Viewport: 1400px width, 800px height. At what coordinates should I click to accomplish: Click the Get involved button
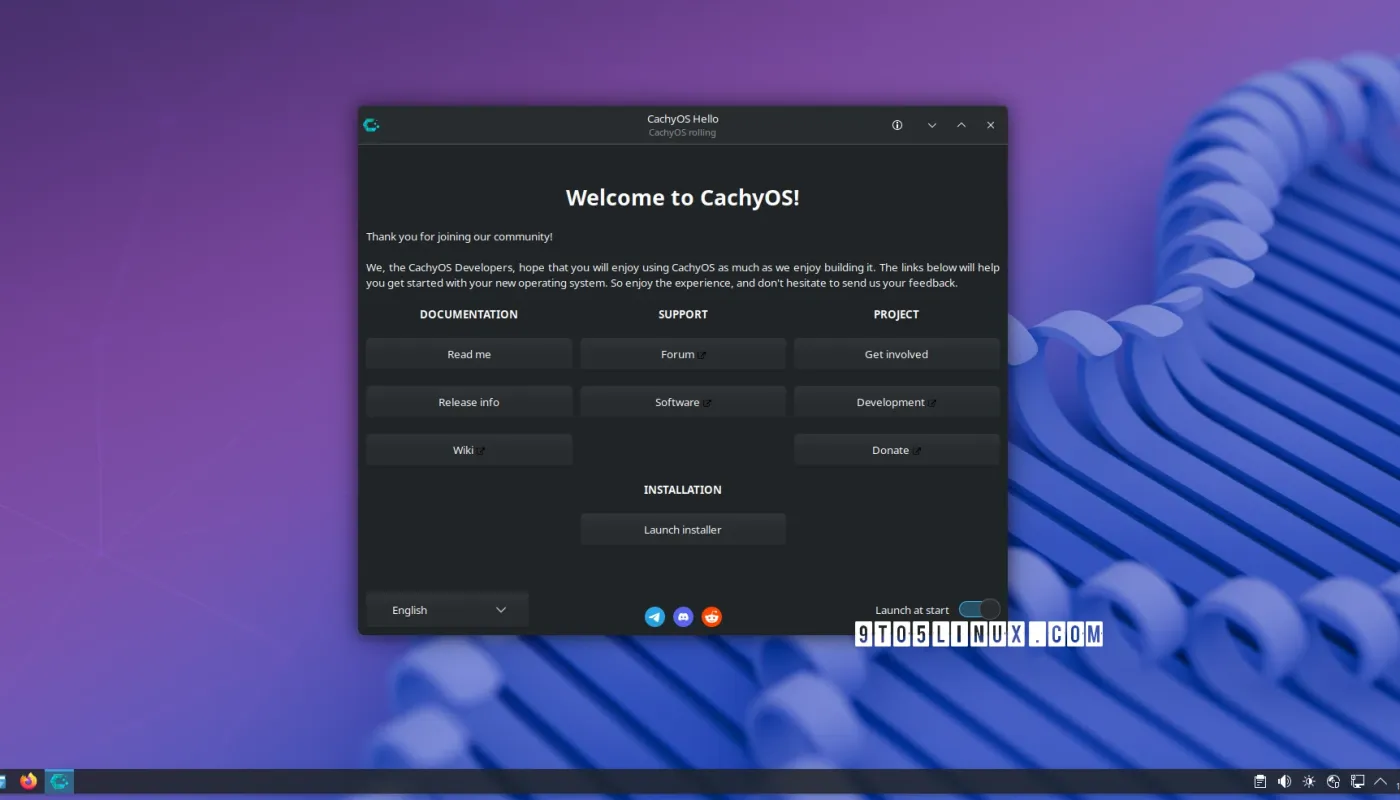tap(897, 354)
